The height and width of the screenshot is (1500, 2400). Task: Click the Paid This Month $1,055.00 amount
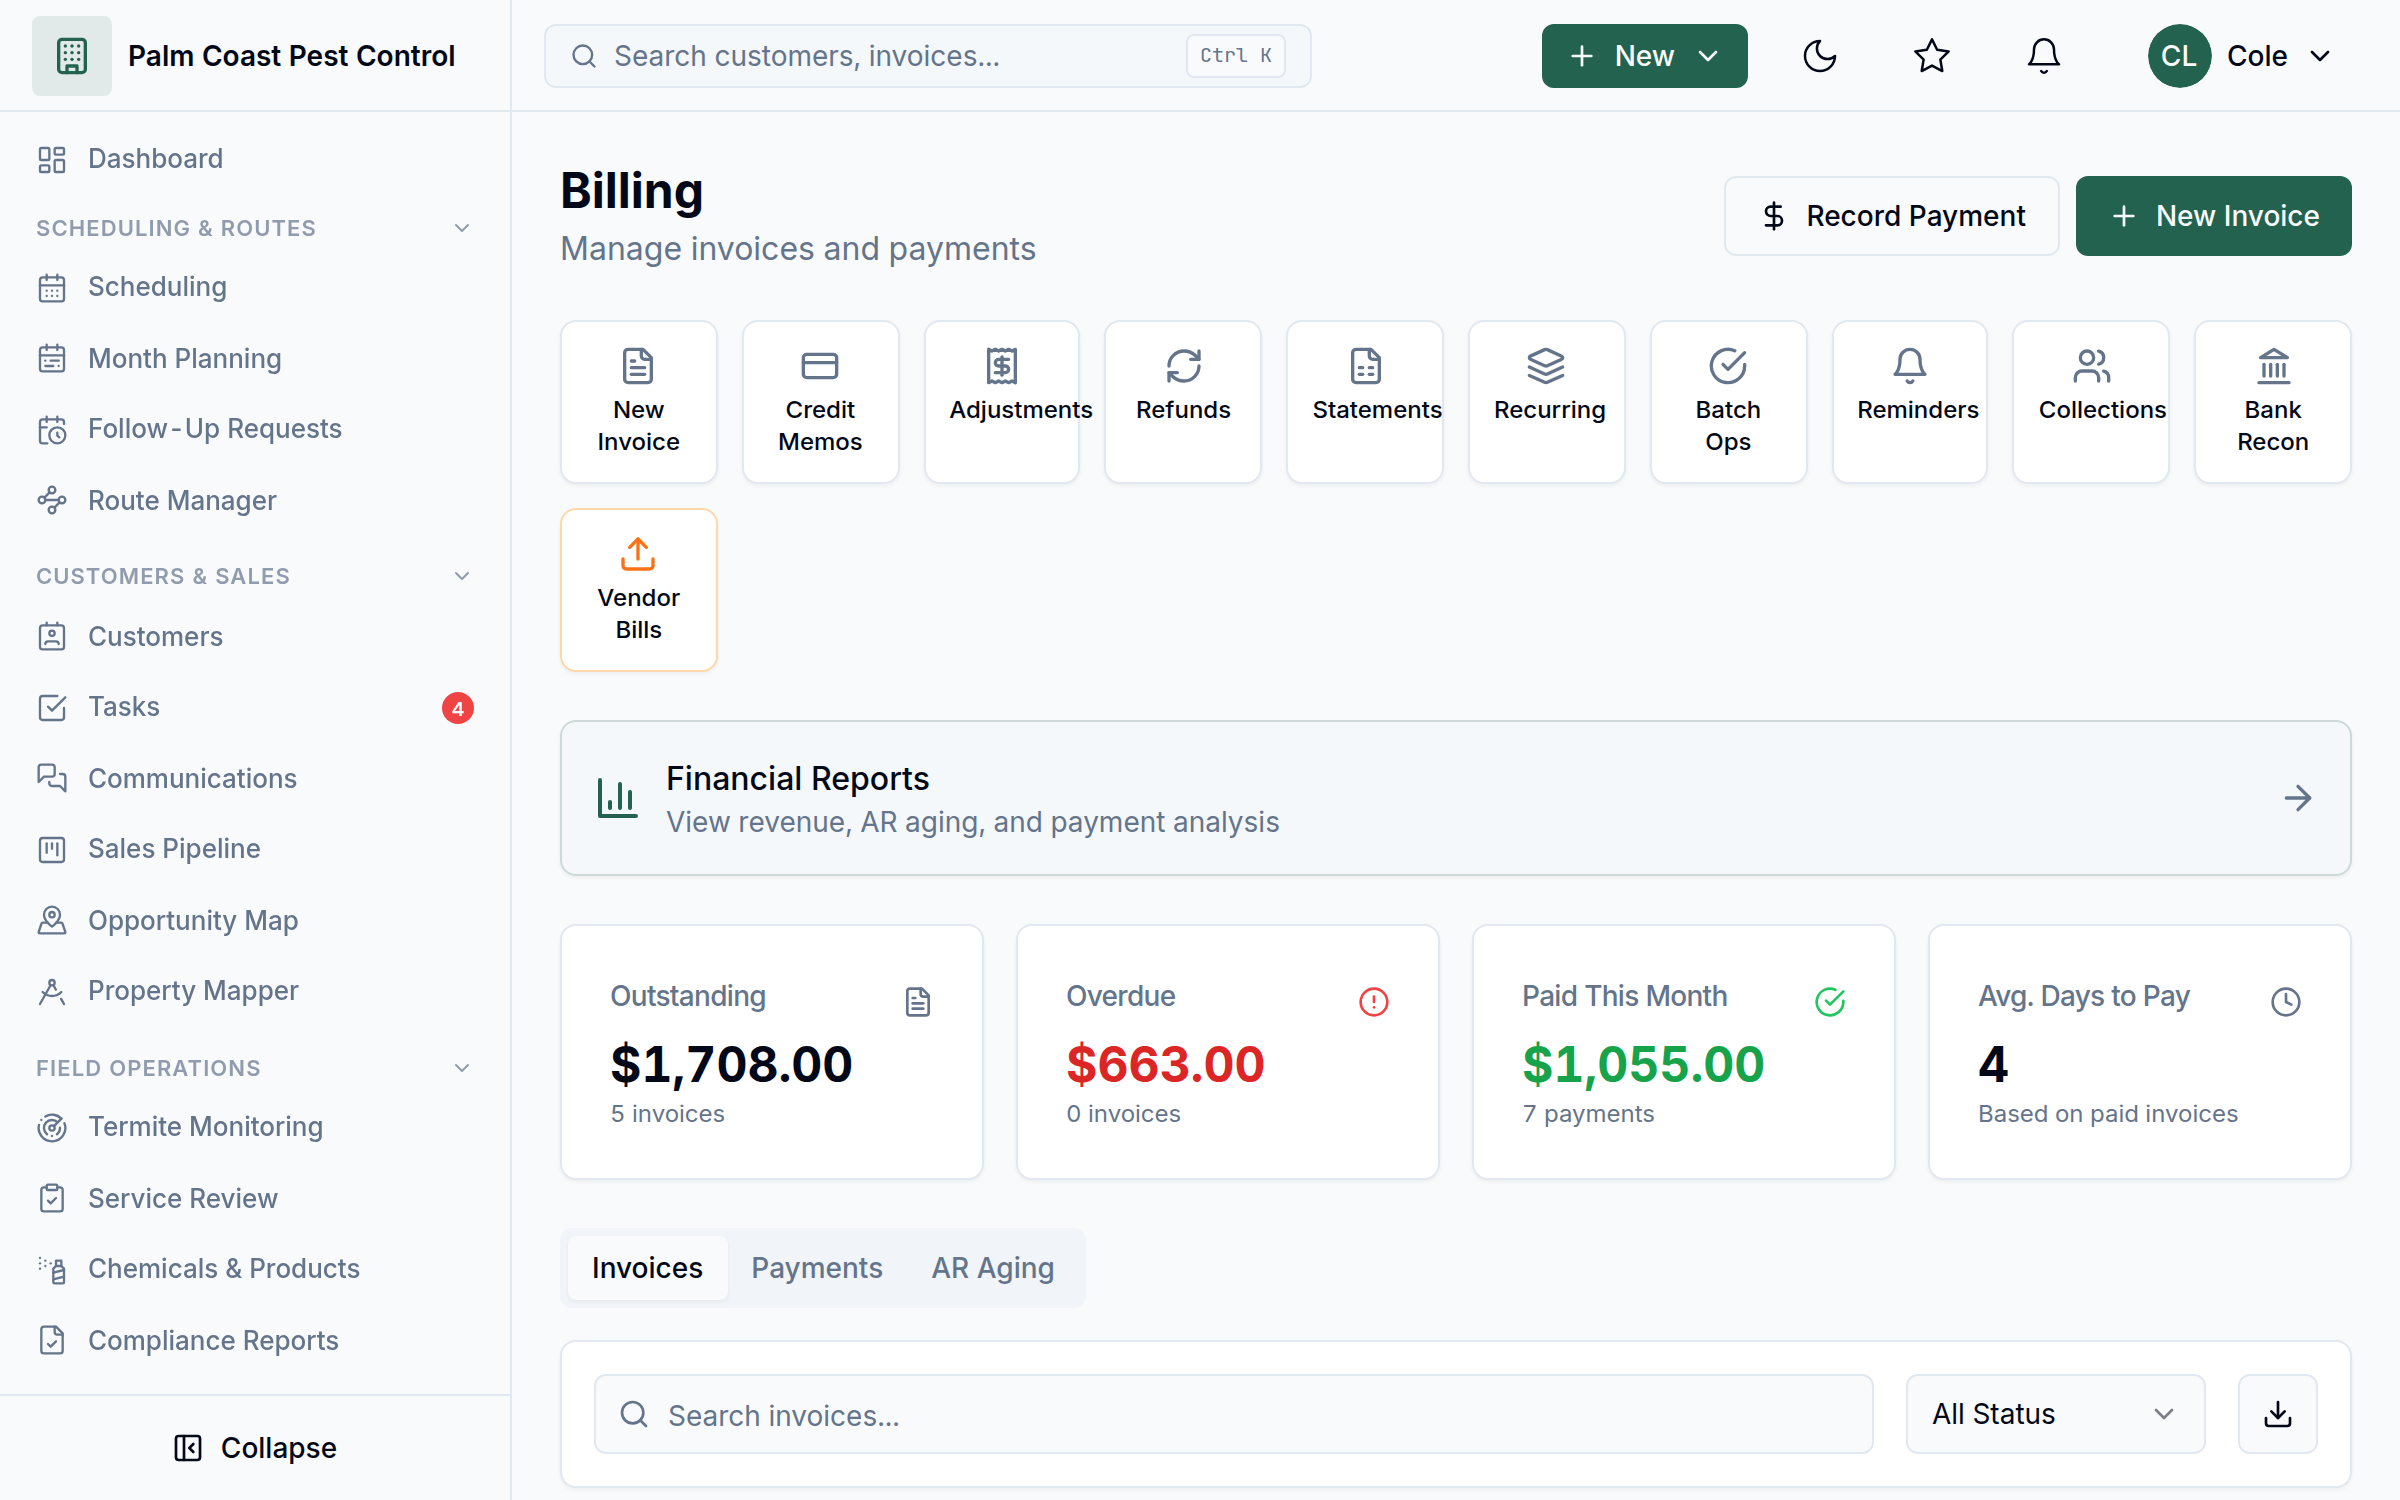[1643, 1064]
